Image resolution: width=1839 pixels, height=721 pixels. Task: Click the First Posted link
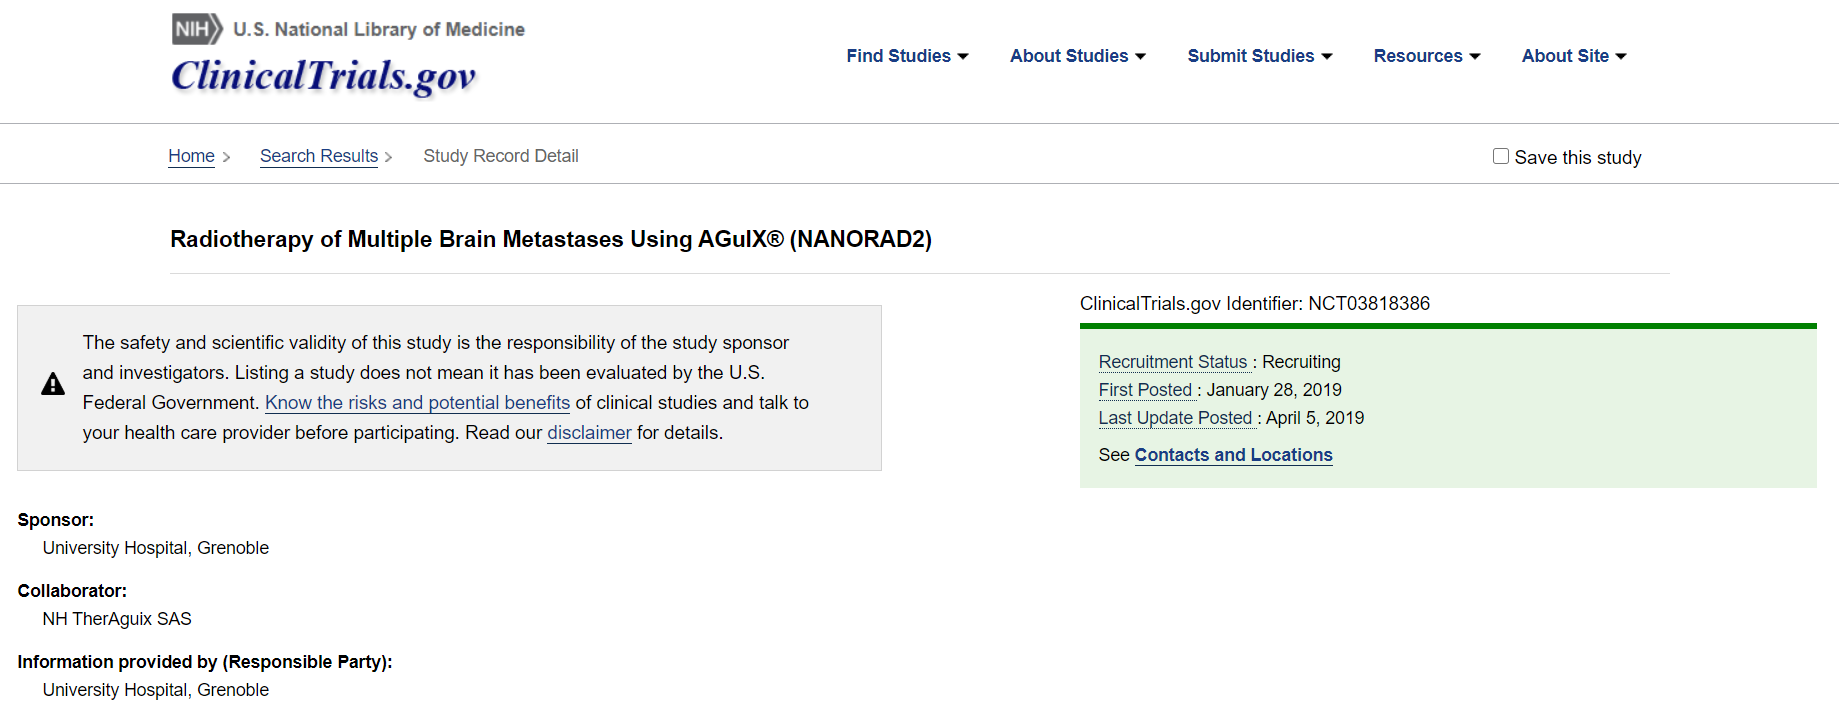pyautogui.click(x=1145, y=390)
